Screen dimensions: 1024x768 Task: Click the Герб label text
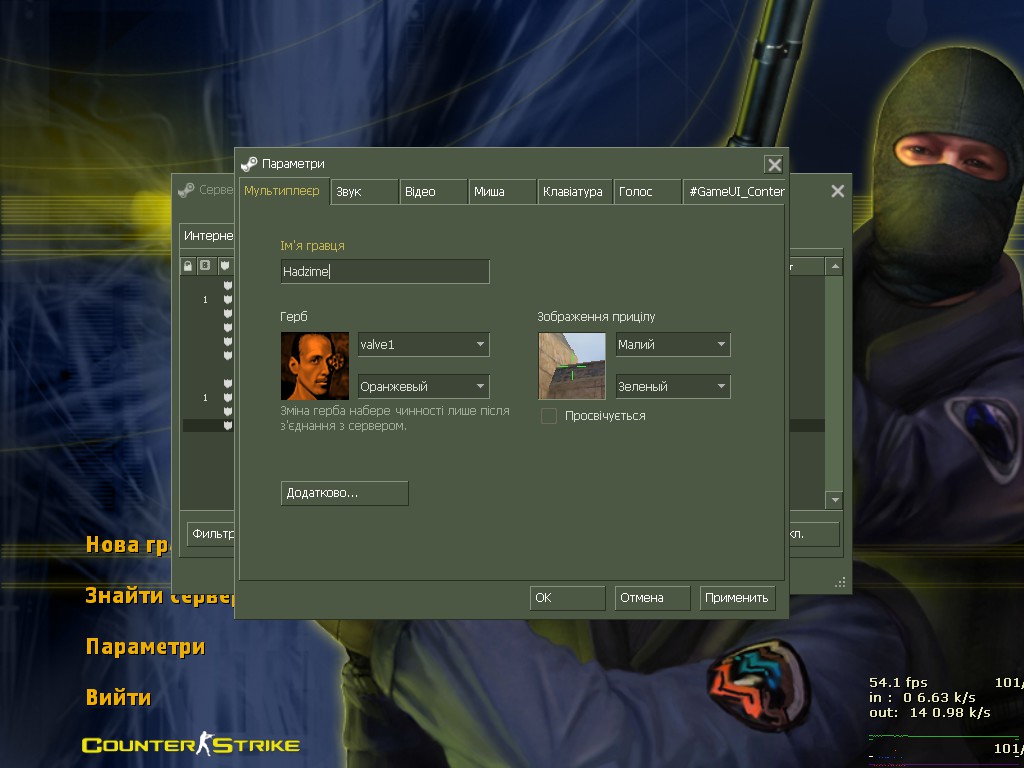tap(294, 317)
